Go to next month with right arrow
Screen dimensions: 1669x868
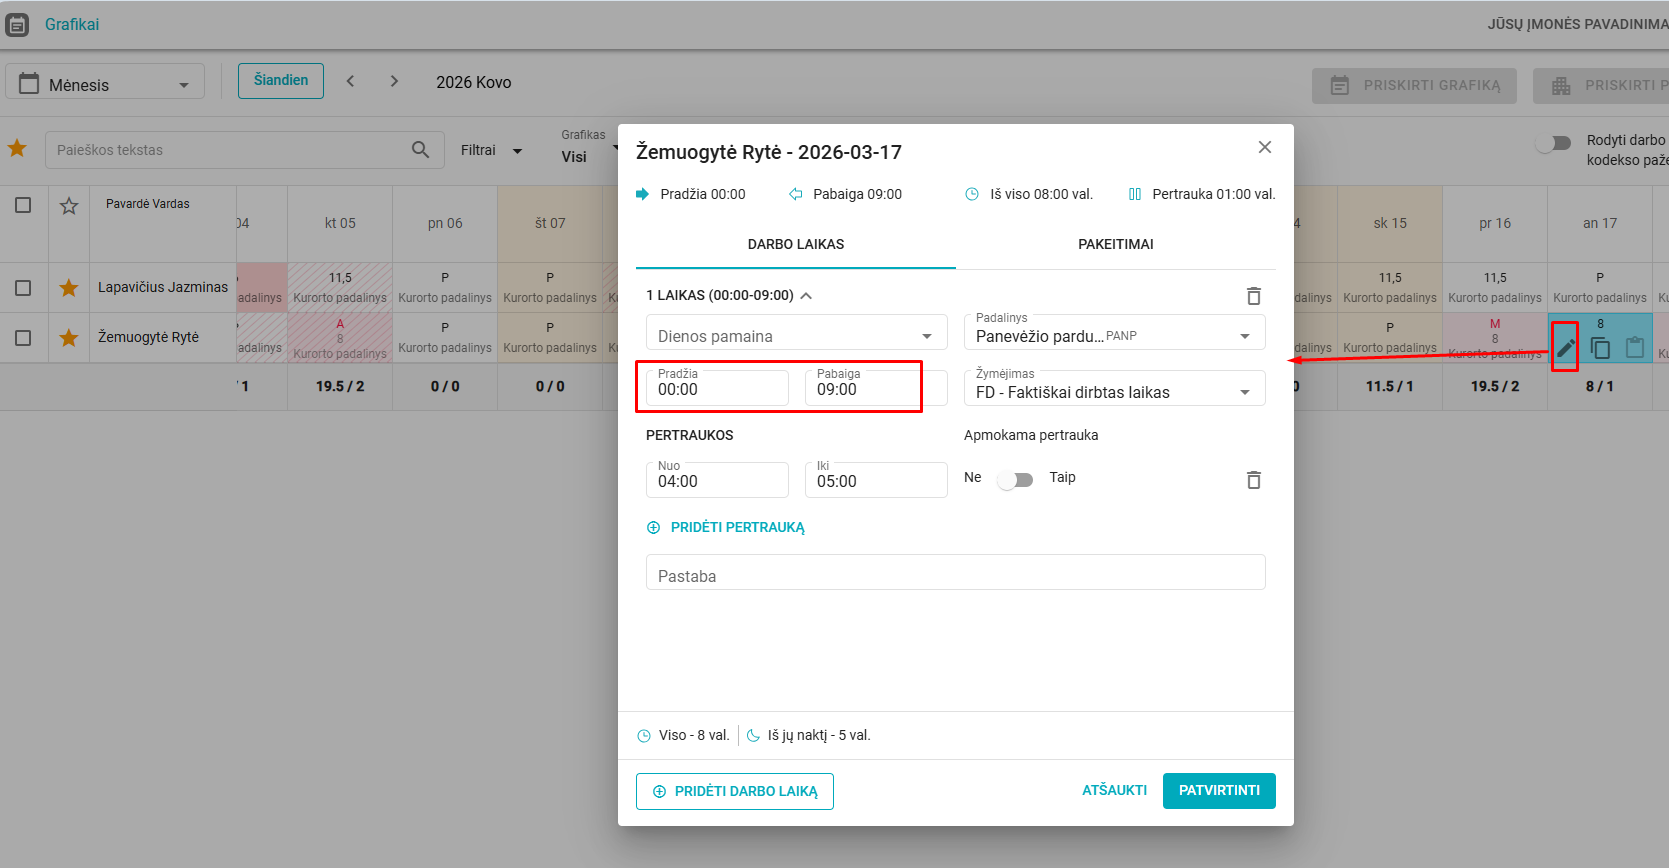394,82
